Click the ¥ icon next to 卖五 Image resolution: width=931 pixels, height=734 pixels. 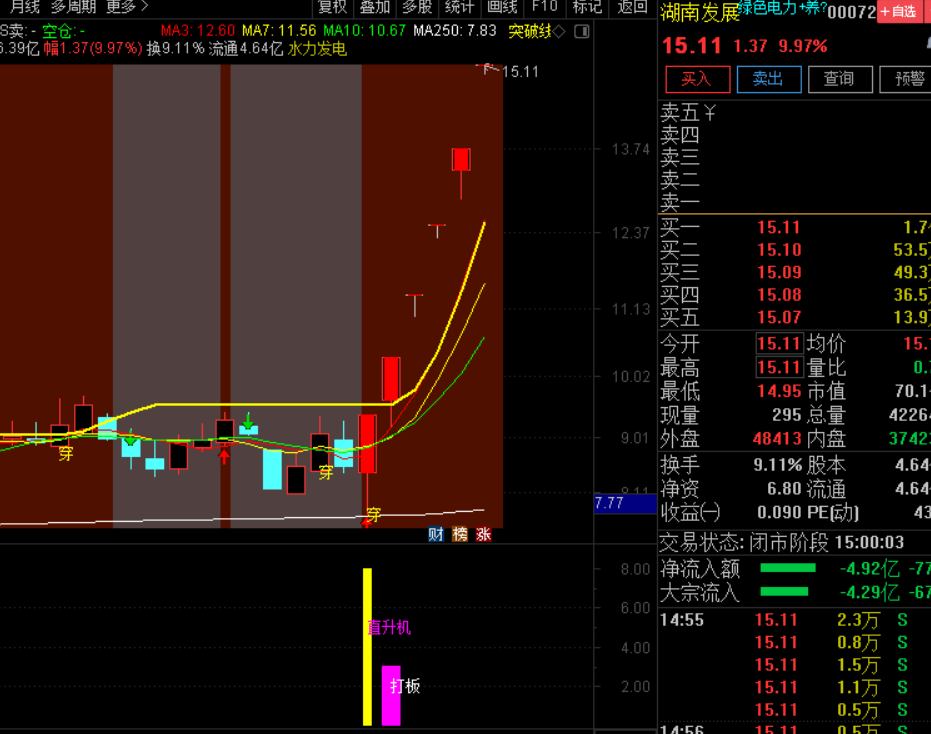tap(710, 111)
